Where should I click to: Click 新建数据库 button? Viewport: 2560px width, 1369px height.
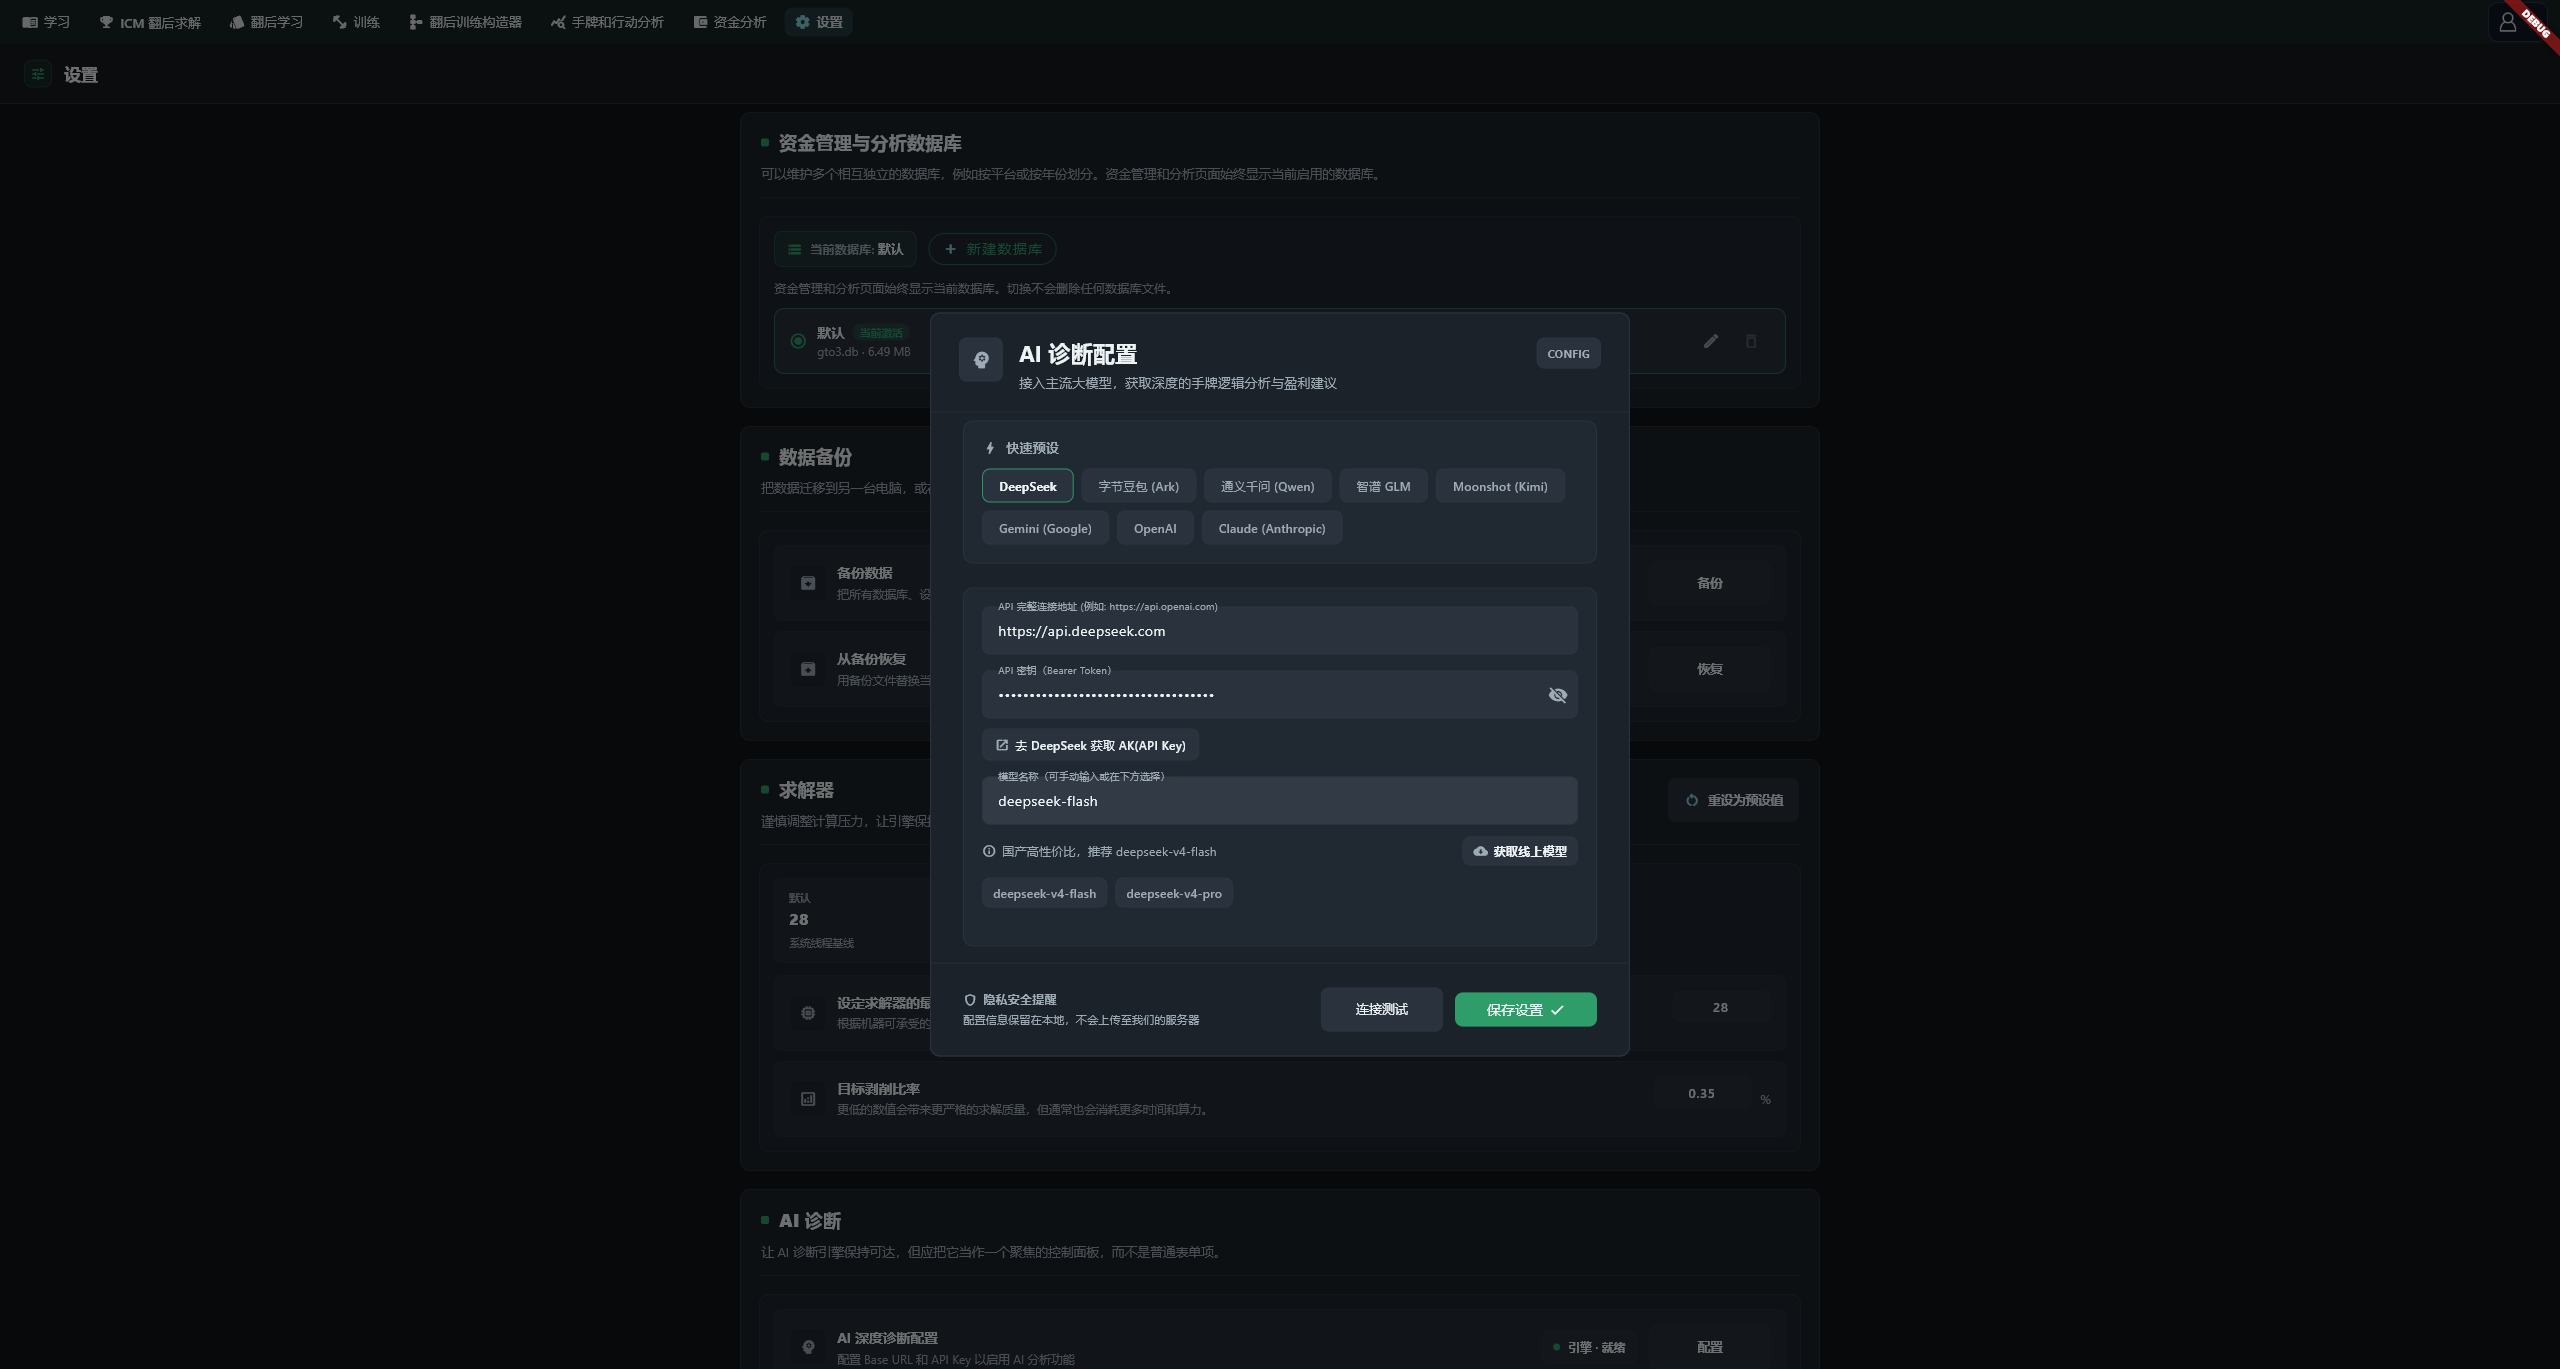[992, 249]
